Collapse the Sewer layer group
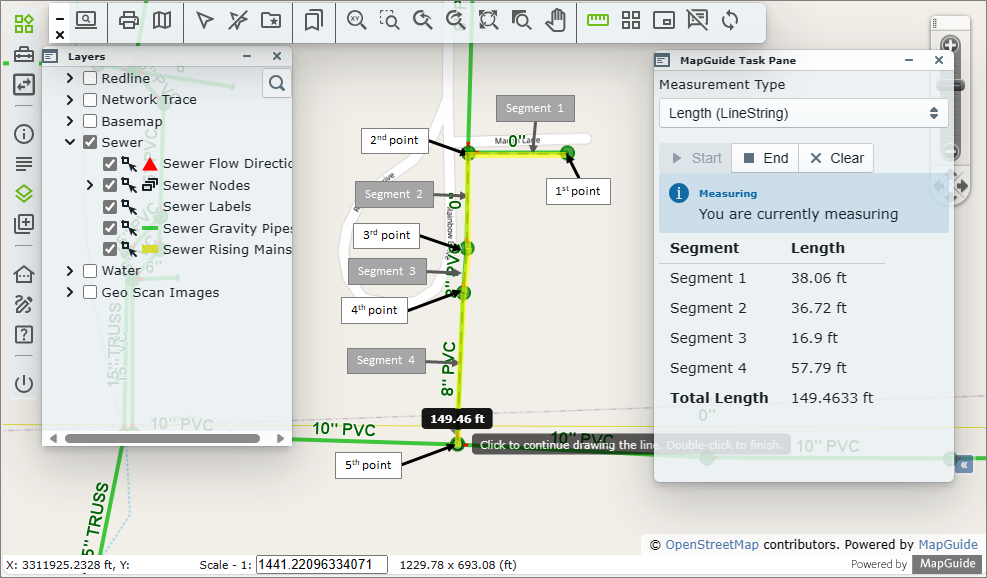The height and width of the screenshot is (578, 987). point(70,142)
